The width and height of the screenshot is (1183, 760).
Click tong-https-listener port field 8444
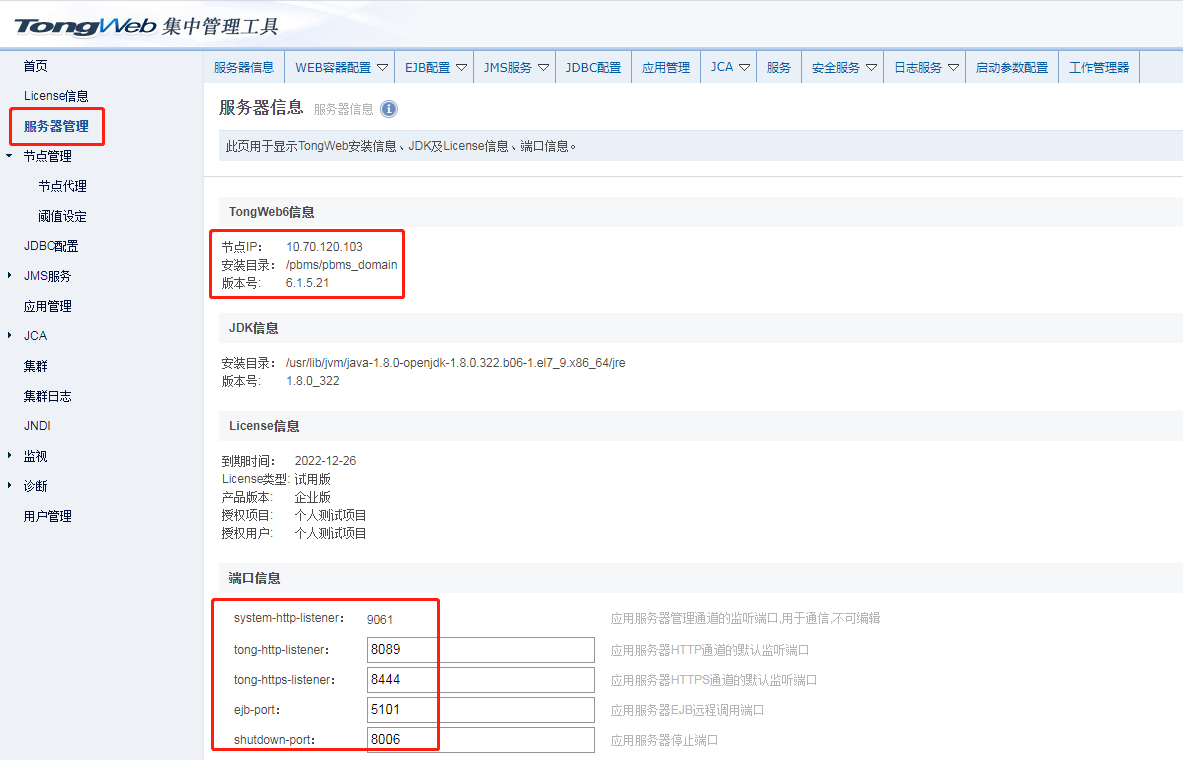point(481,680)
